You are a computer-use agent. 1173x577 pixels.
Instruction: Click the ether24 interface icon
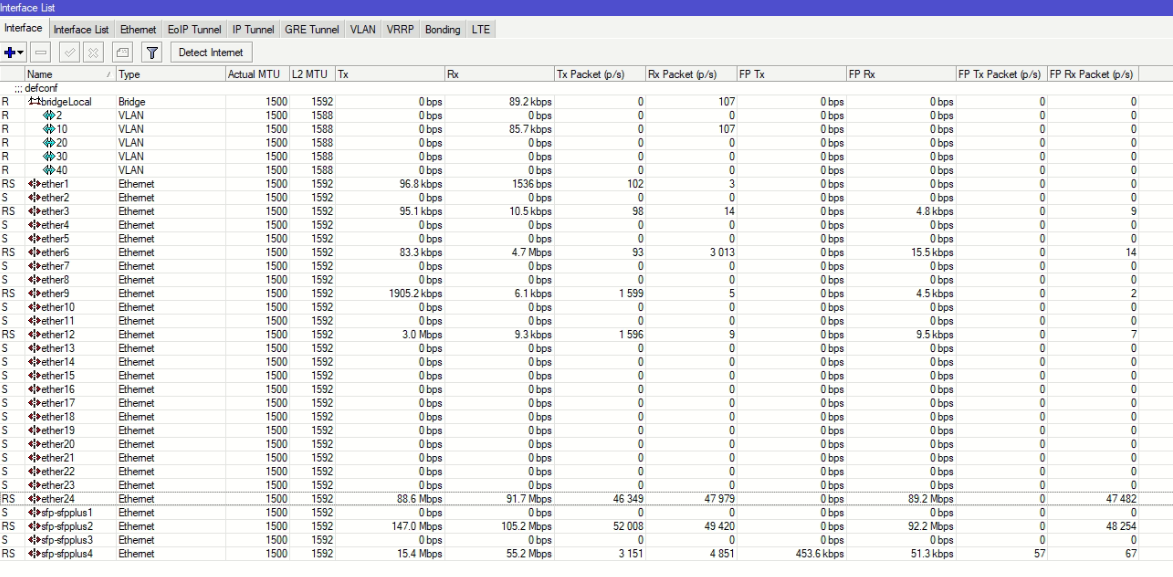[34, 498]
